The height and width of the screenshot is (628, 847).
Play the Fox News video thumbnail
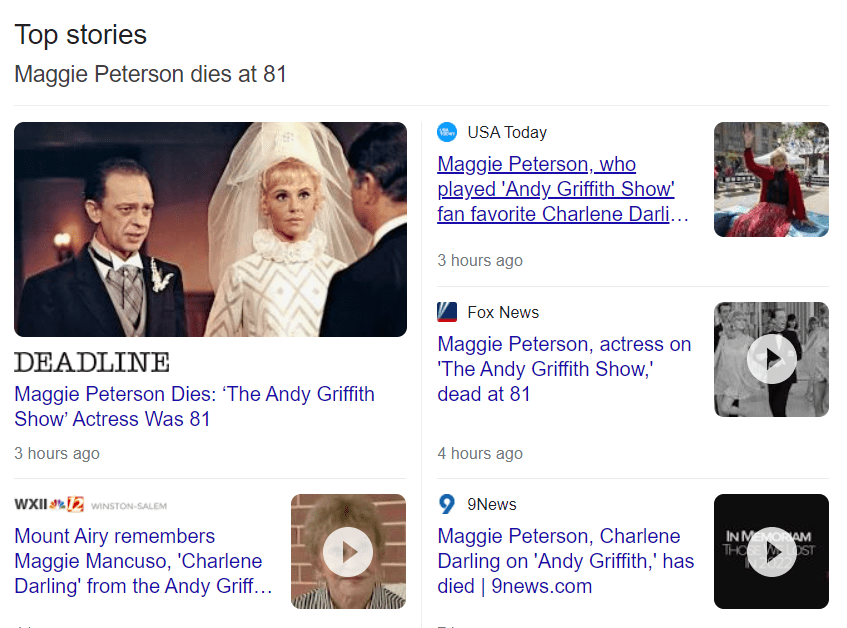click(771, 359)
